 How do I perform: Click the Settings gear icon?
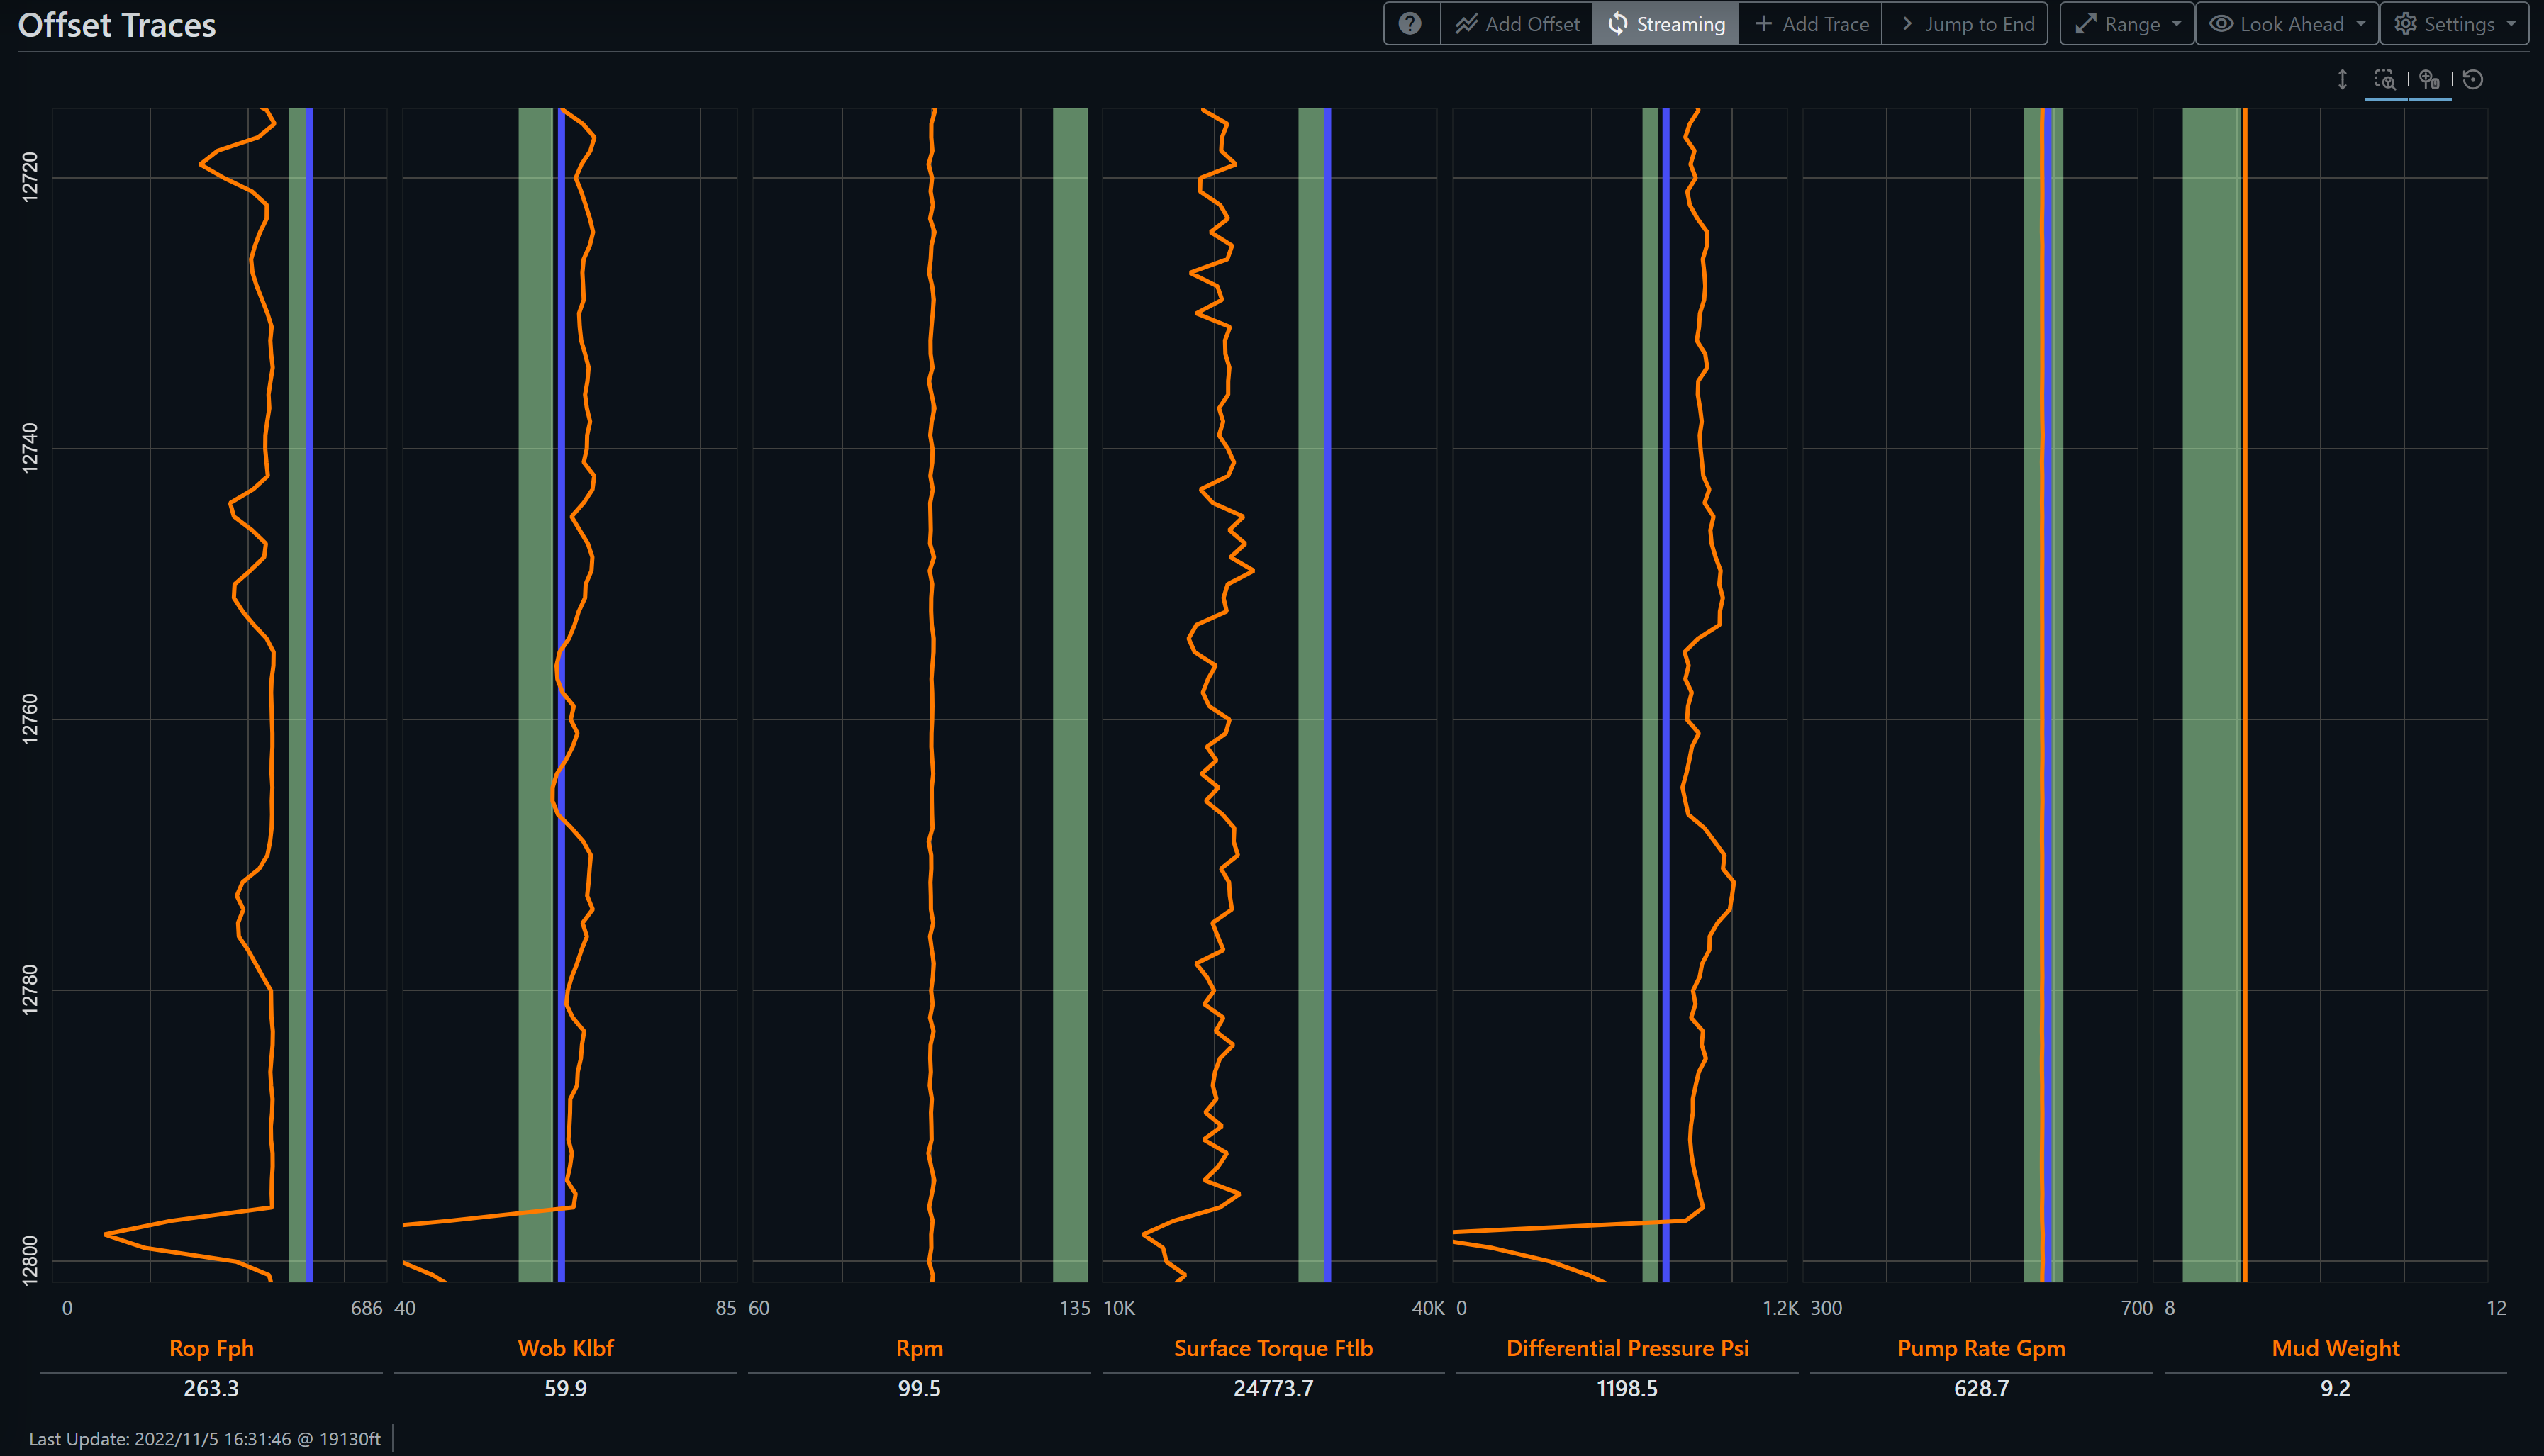coord(2406,24)
